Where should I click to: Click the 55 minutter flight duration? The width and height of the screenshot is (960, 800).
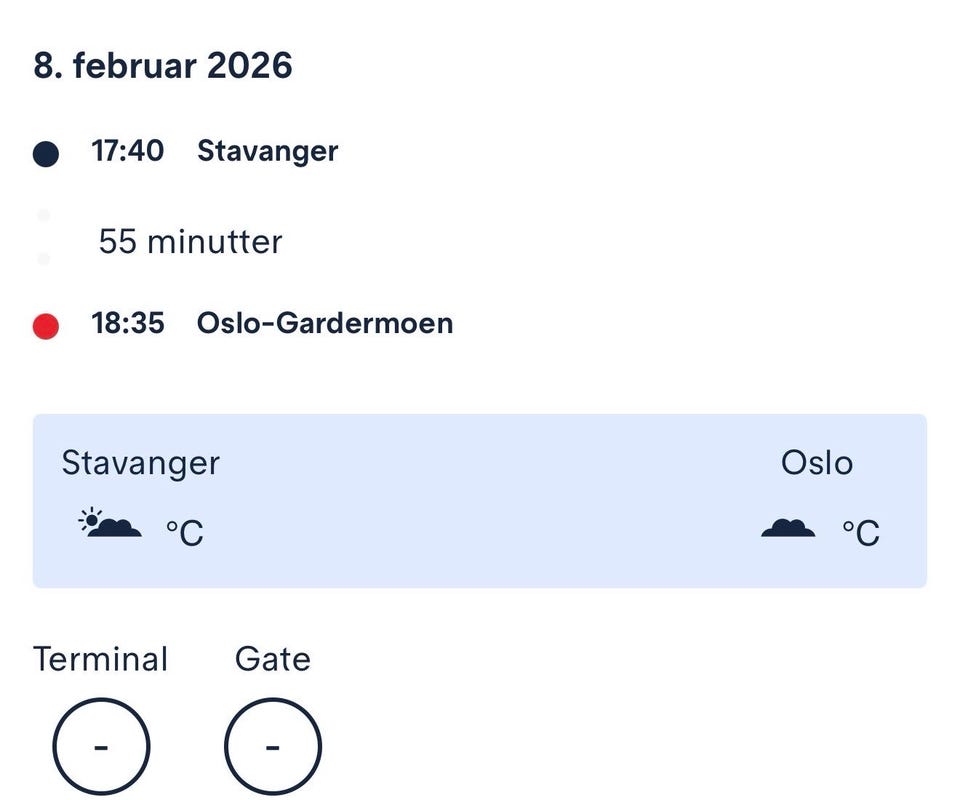point(190,241)
